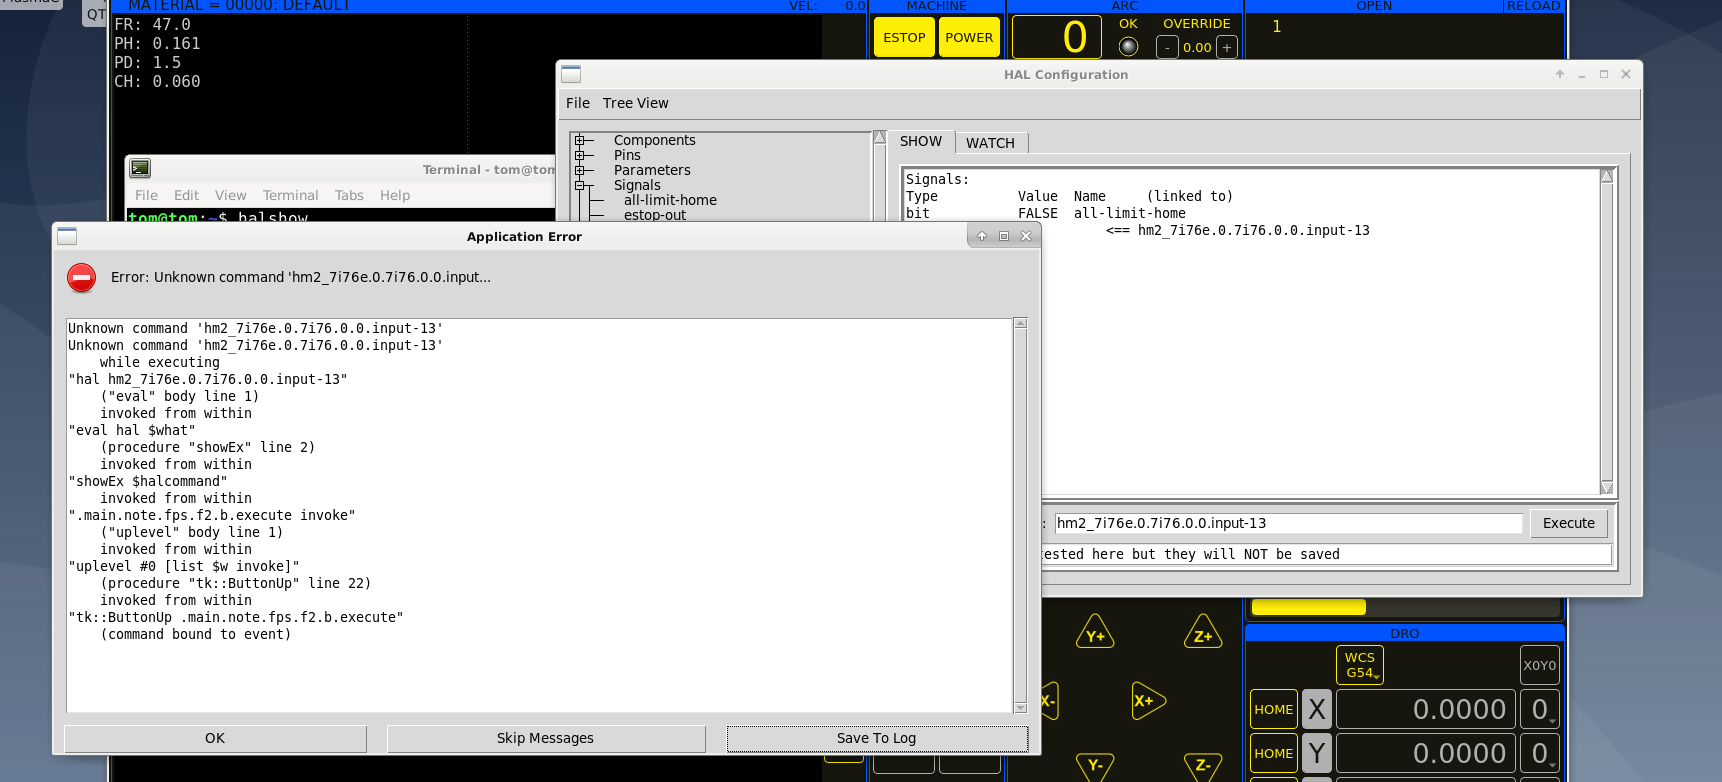1722x782 pixels.
Task: Toggle the machine POWER button
Action: click(969, 38)
